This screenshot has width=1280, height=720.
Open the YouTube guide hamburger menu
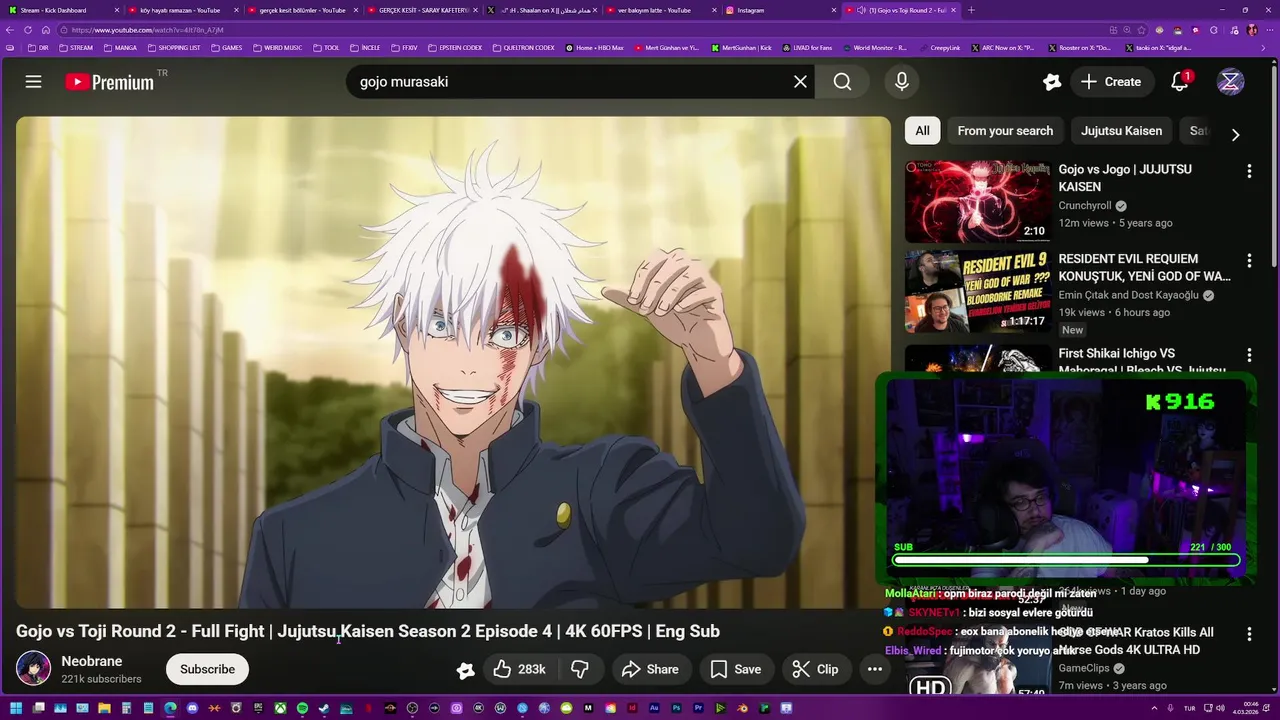33,82
